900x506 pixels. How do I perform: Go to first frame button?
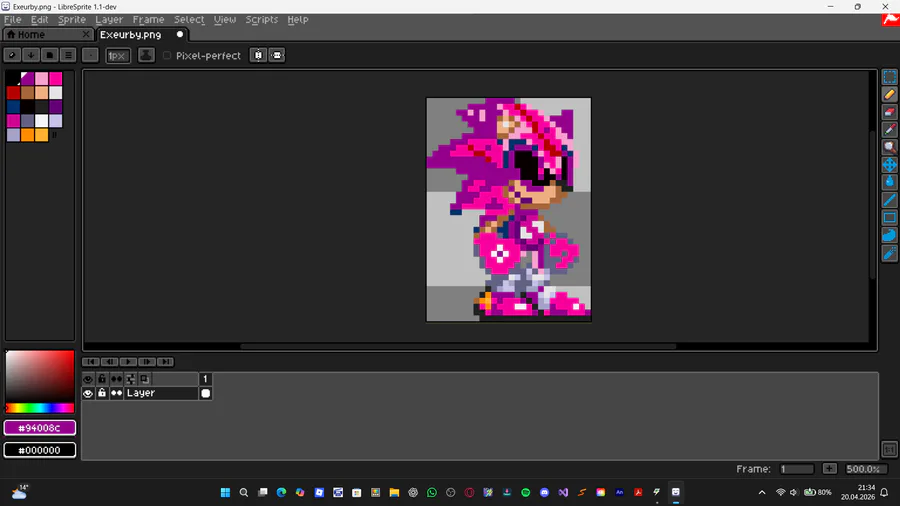tap(91, 362)
